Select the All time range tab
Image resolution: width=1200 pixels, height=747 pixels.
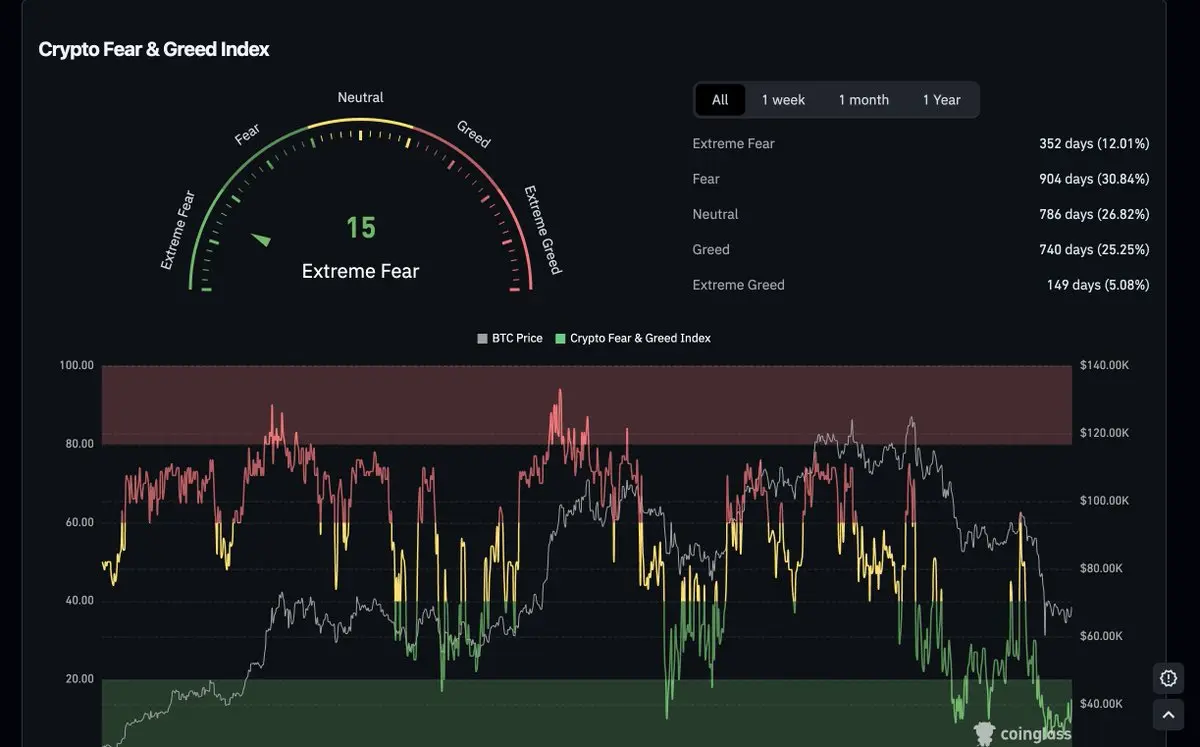(x=720, y=100)
